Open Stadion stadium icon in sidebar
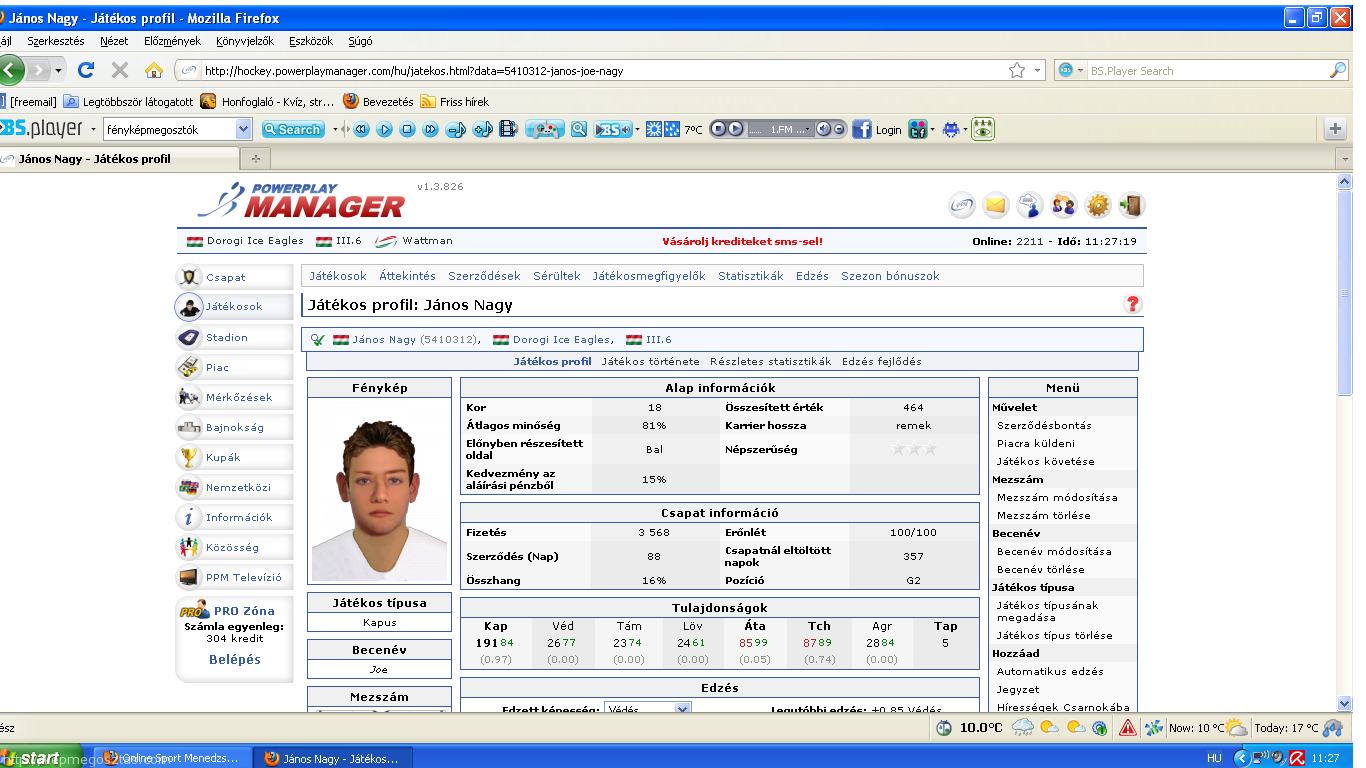Image resolution: width=1366 pixels, height=768 pixels. (188, 337)
